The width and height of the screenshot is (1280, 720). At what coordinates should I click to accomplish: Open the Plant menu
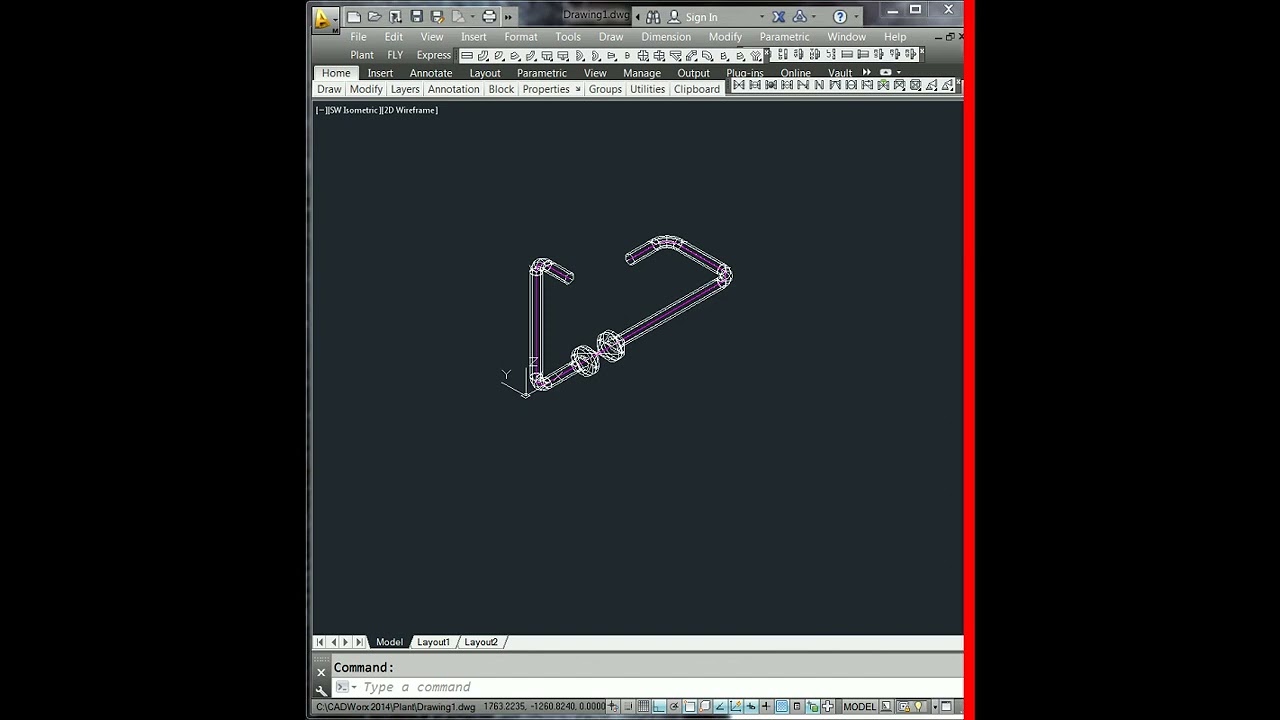(x=362, y=55)
